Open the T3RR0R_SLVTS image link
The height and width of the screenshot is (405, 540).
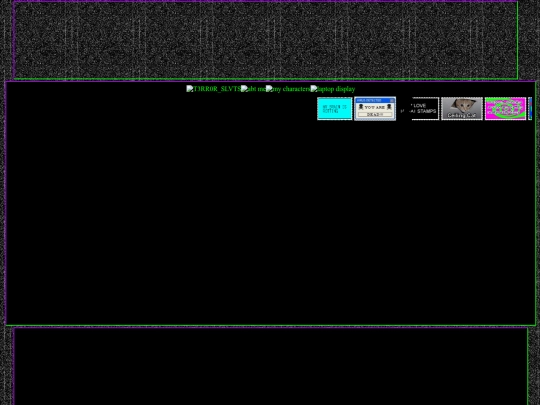214,89
